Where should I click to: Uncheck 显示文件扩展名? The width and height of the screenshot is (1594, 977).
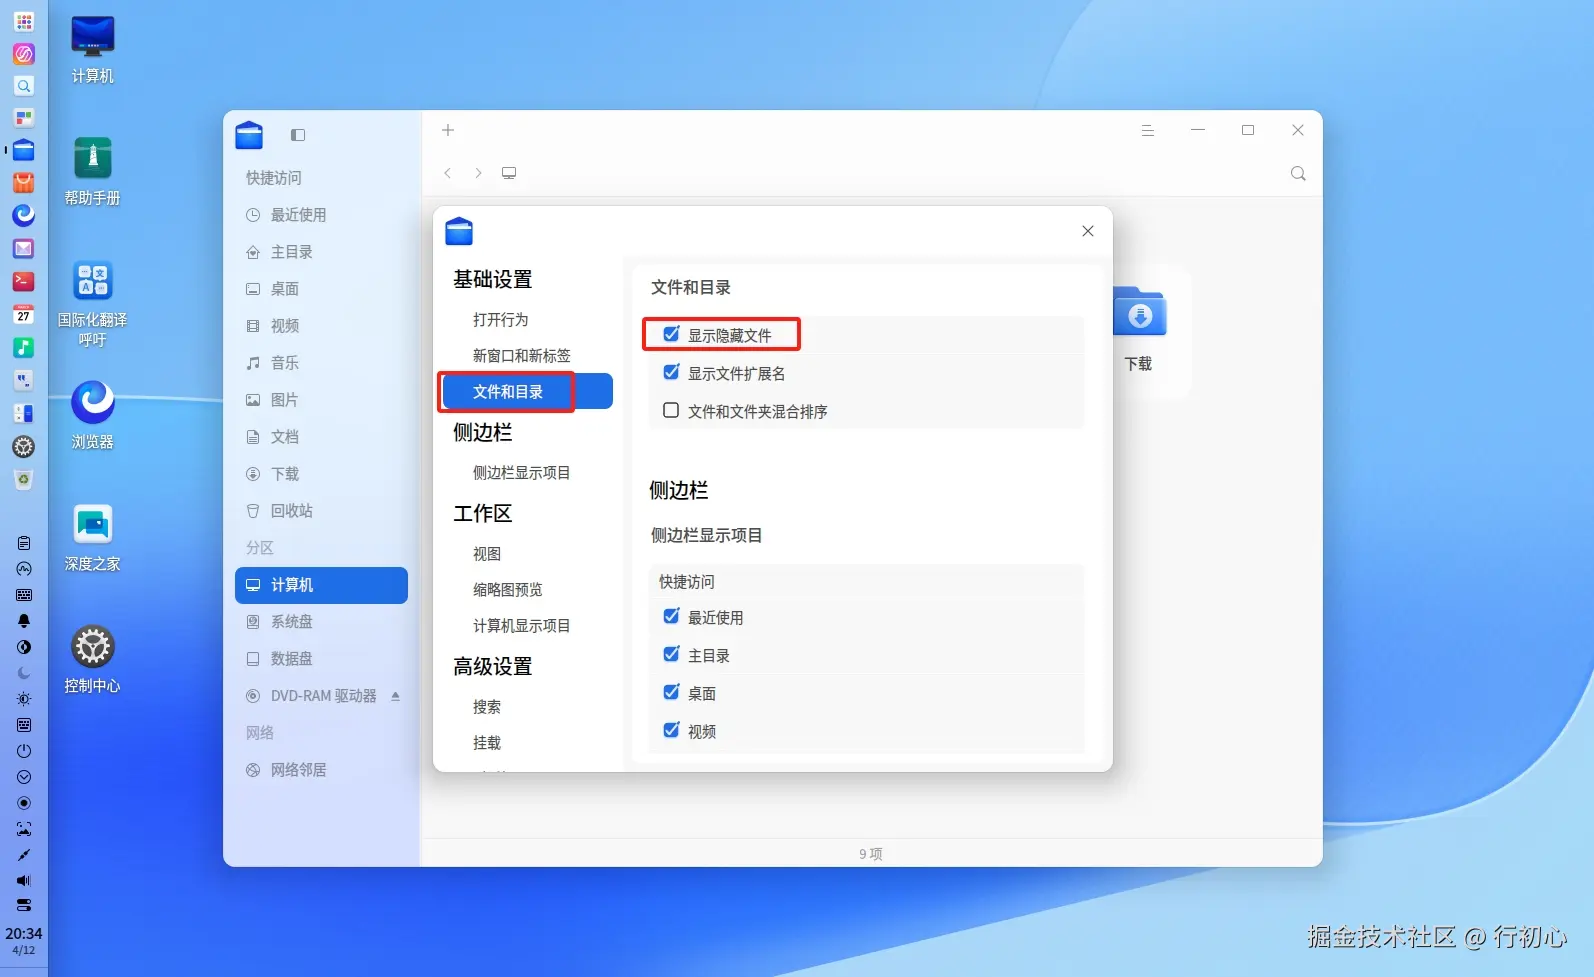(x=671, y=372)
